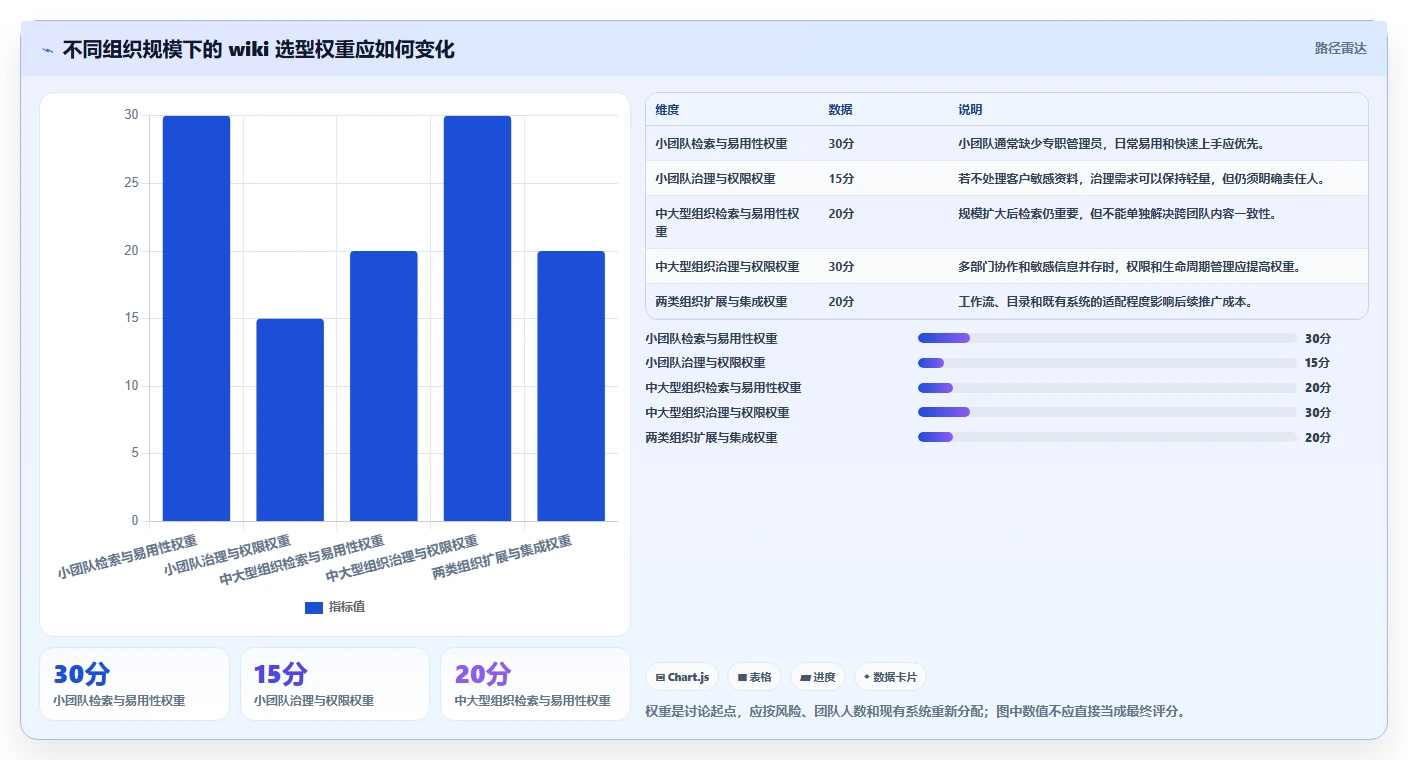Image resolution: width=1408 pixels, height=760 pixels.
Task: Click the 说明 column header
Action: coord(970,110)
